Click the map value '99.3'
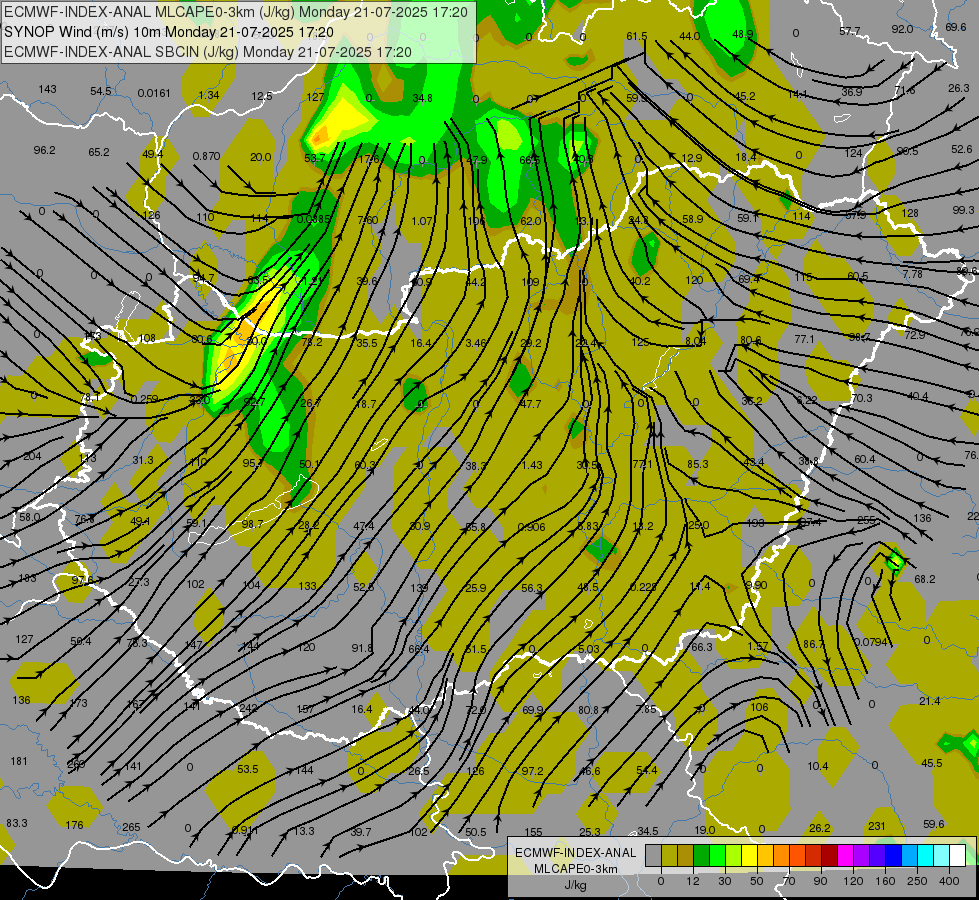979x900 pixels. (963, 210)
